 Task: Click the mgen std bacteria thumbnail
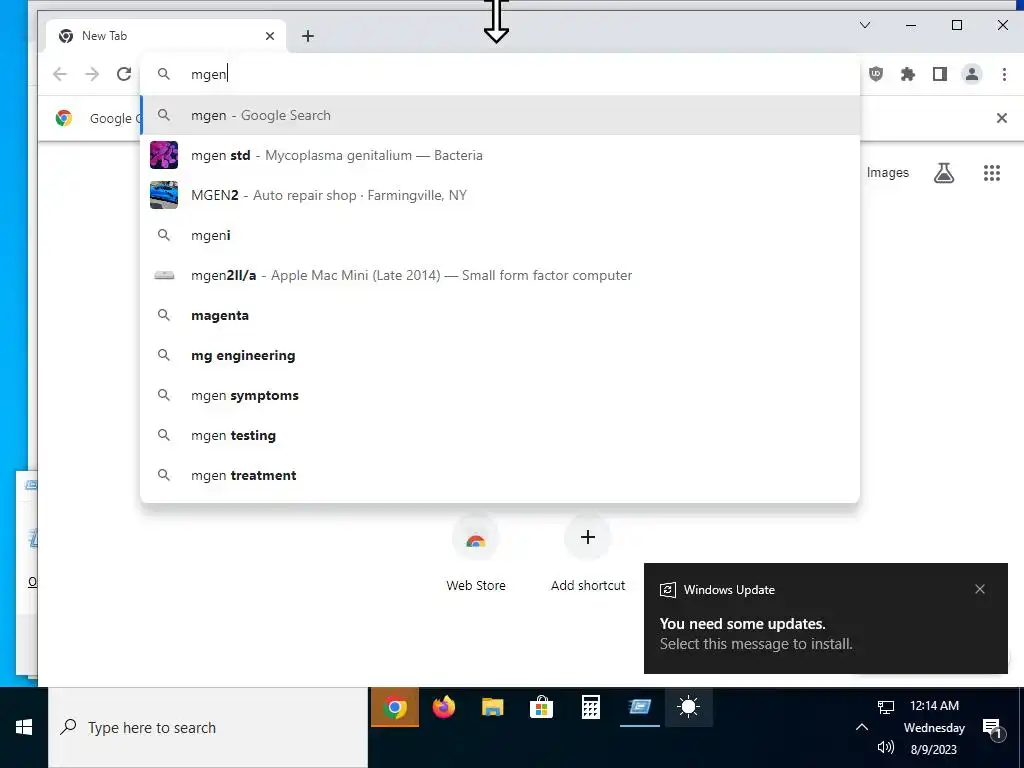(164, 155)
